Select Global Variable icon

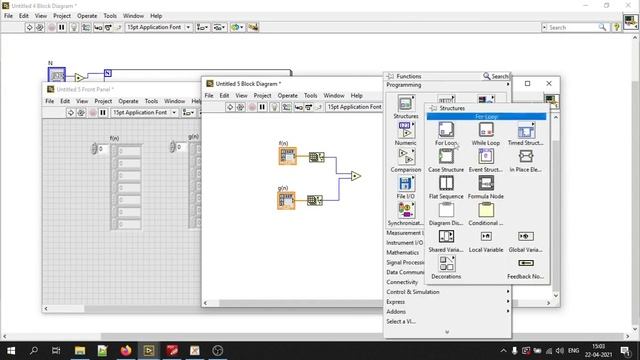[x=526, y=236]
